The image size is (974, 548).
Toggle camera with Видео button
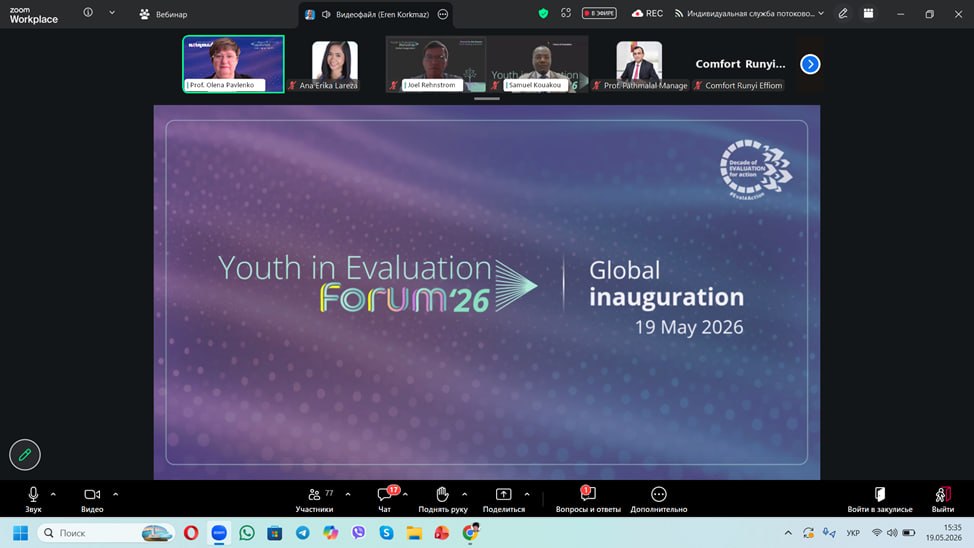pos(92,500)
